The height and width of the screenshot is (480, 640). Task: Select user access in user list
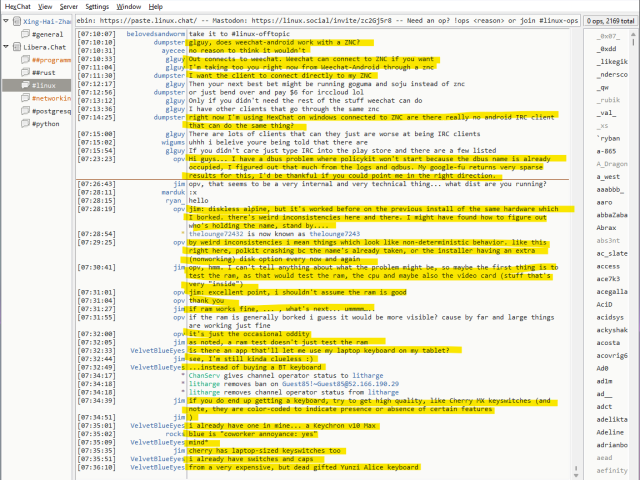point(608,266)
